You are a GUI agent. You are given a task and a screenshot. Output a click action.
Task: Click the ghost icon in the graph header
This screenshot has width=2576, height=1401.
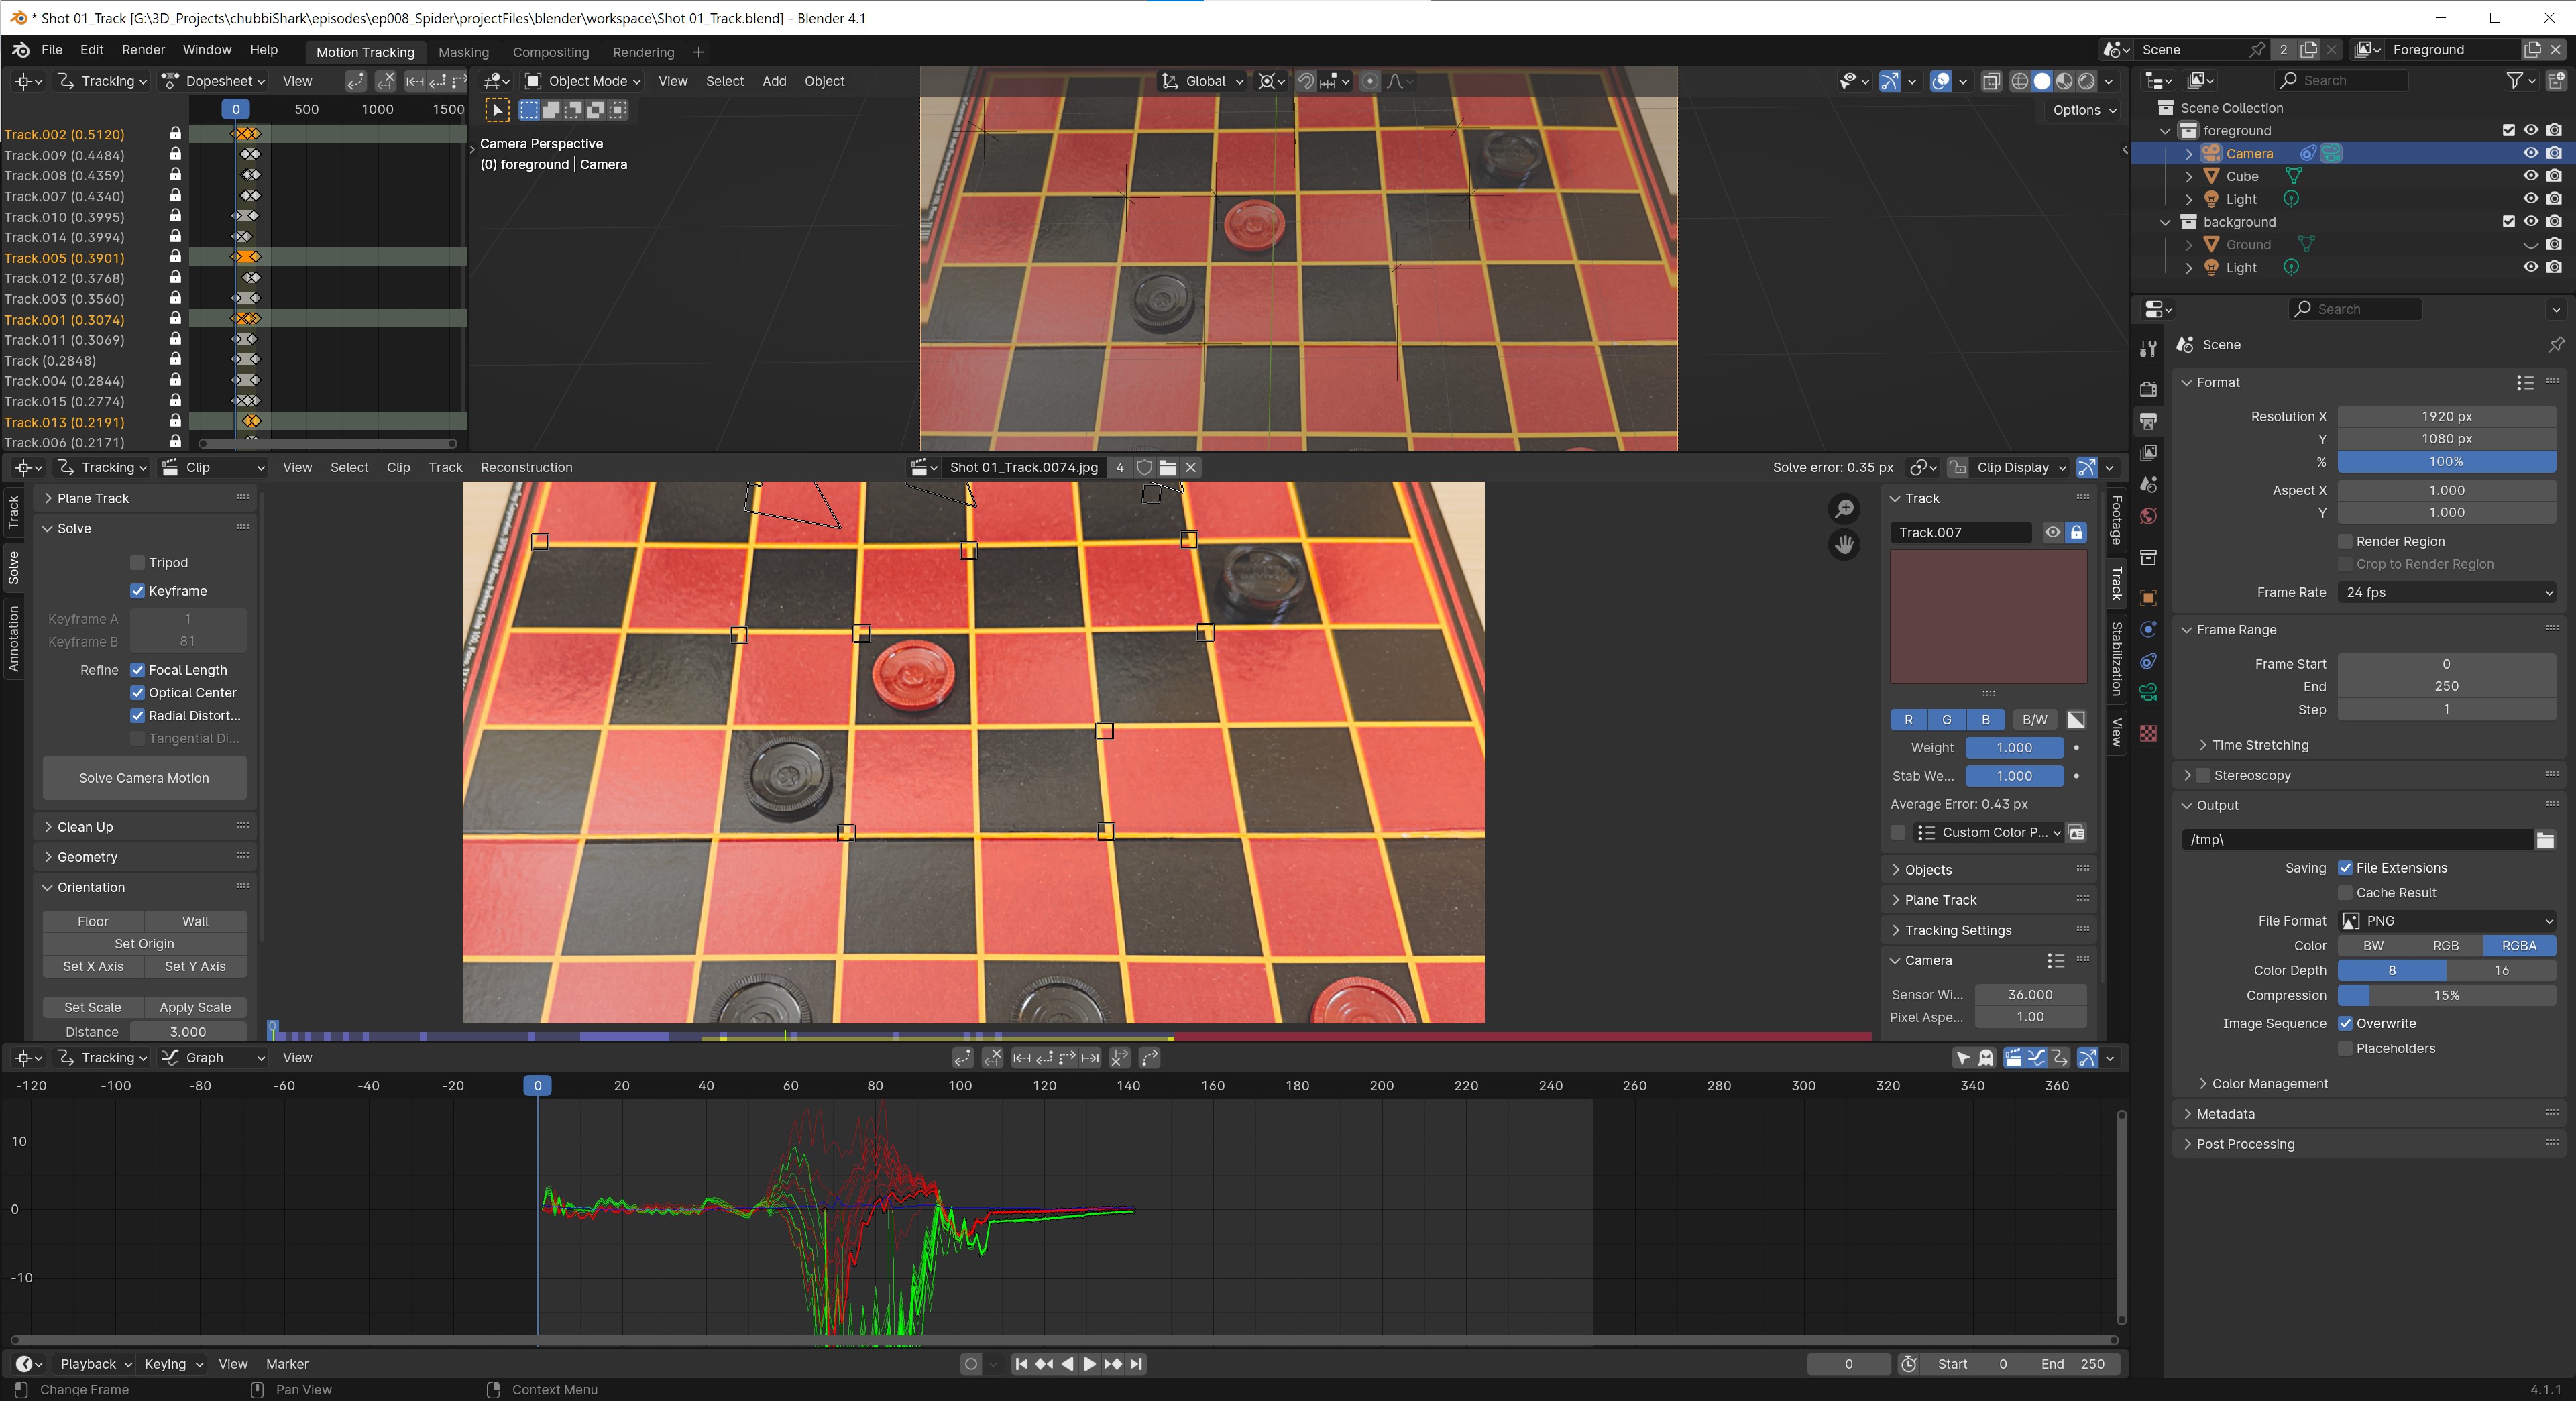point(1986,1057)
